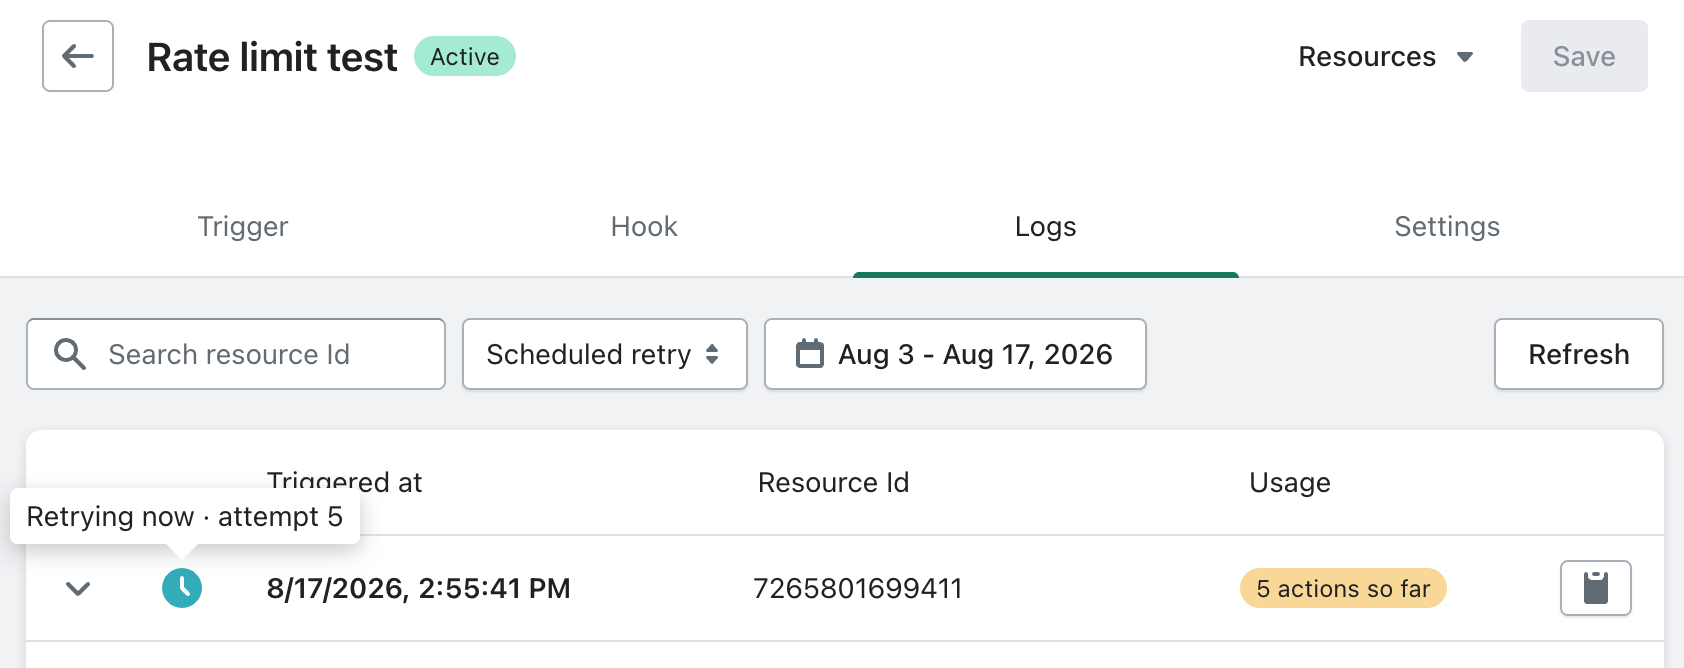The height and width of the screenshot is (668, 1684).
Task: Click the magnifier icon in the search box
Action: click(x=70, y=354)
